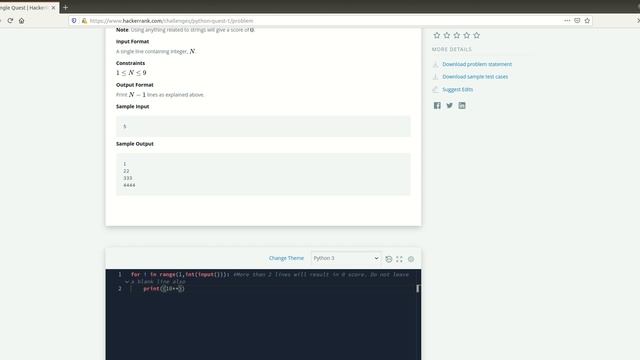Rate the challenge four stars
Viewport: 640px width, 360px height.
pos(467,36)
